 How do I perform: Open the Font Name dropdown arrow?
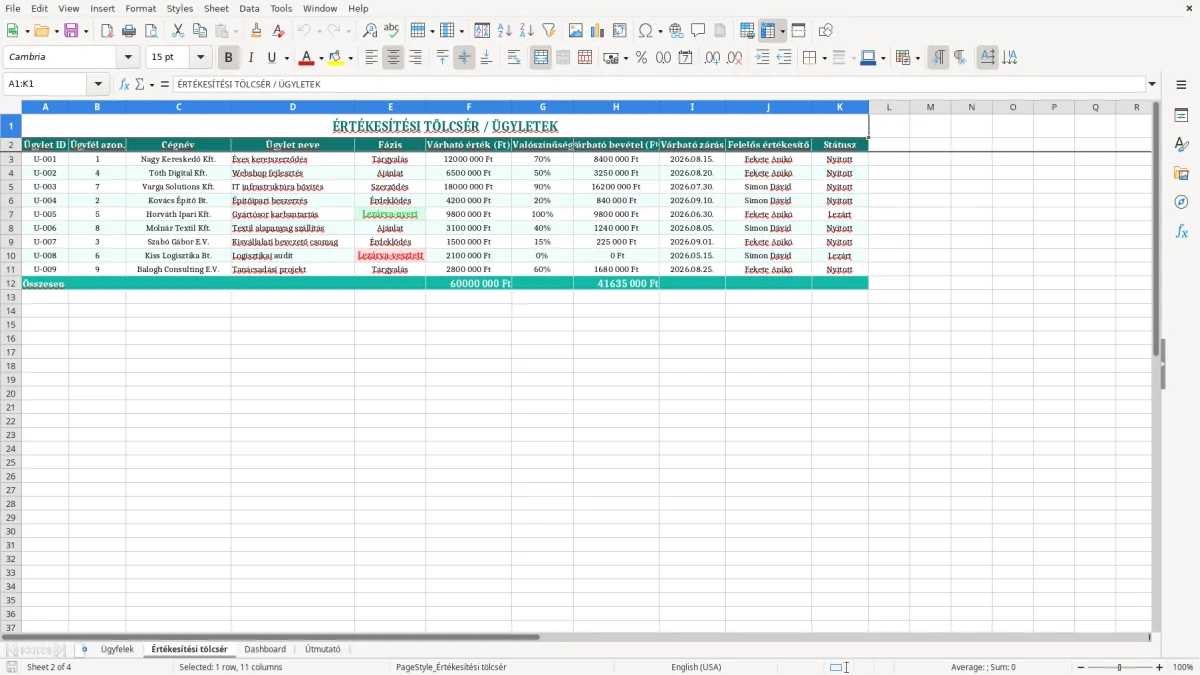click(128, 58)
